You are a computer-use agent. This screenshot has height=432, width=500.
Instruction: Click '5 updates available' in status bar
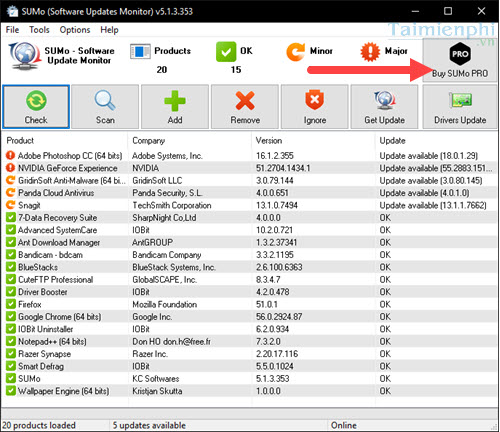pyautogui.click(x=149, y=425)
